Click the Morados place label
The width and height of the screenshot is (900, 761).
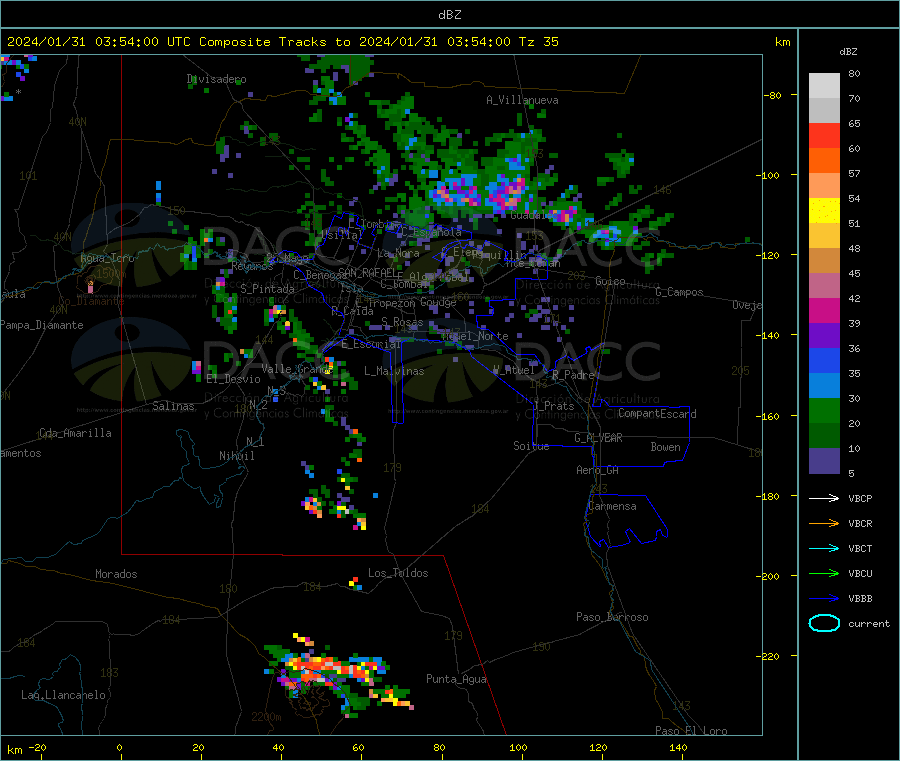click(116, 574)
